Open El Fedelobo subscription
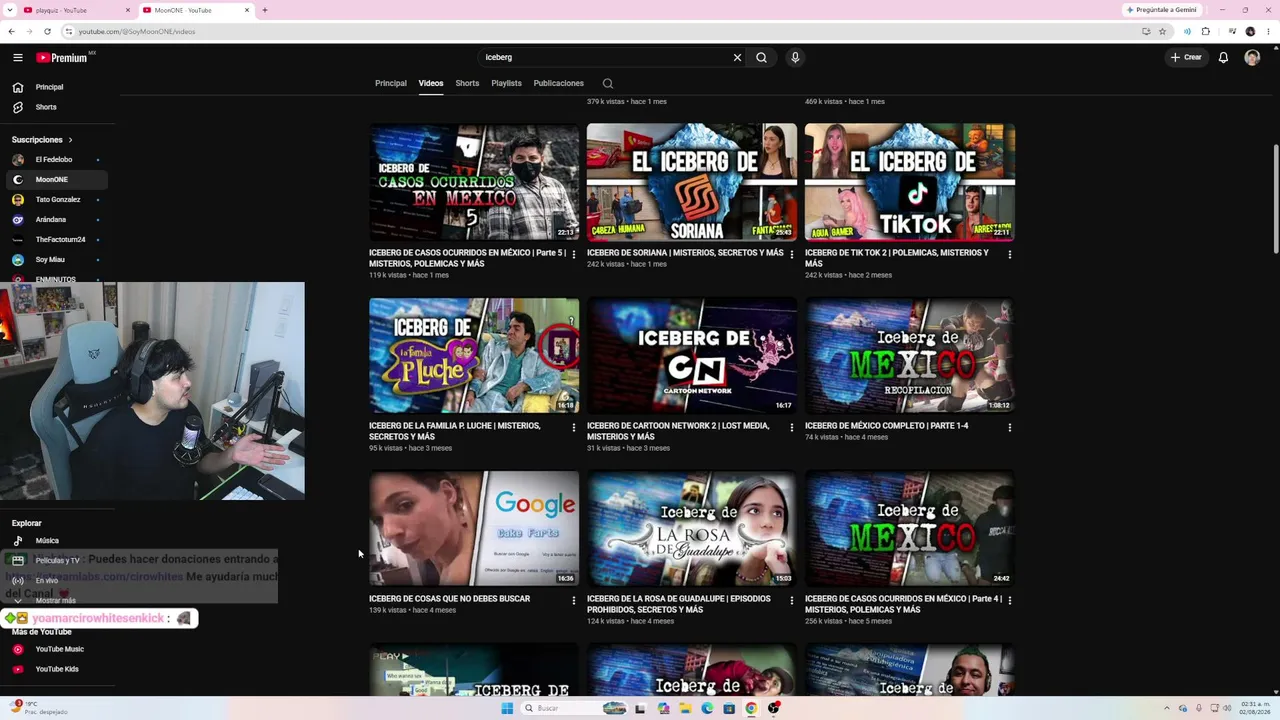 57,160
